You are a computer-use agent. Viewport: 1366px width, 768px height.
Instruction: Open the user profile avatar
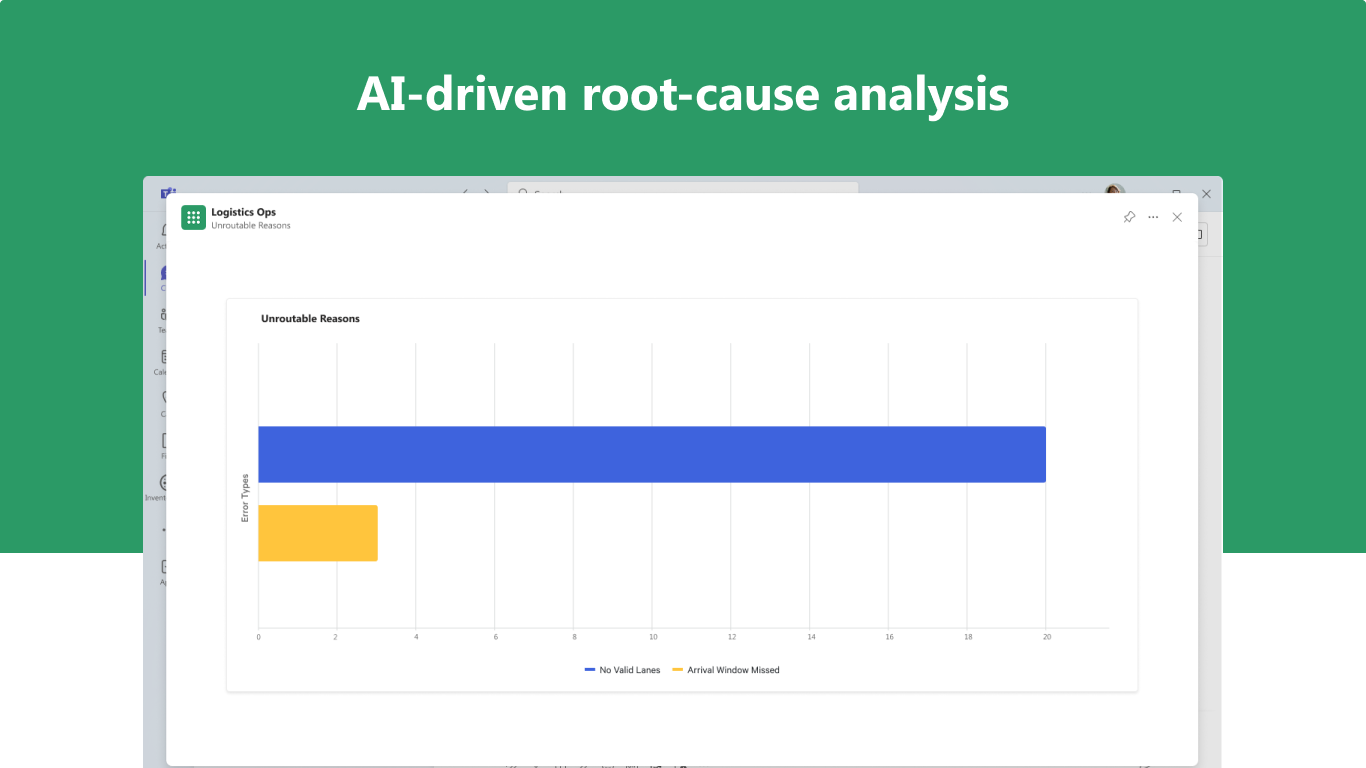(x=1114, y=190)
